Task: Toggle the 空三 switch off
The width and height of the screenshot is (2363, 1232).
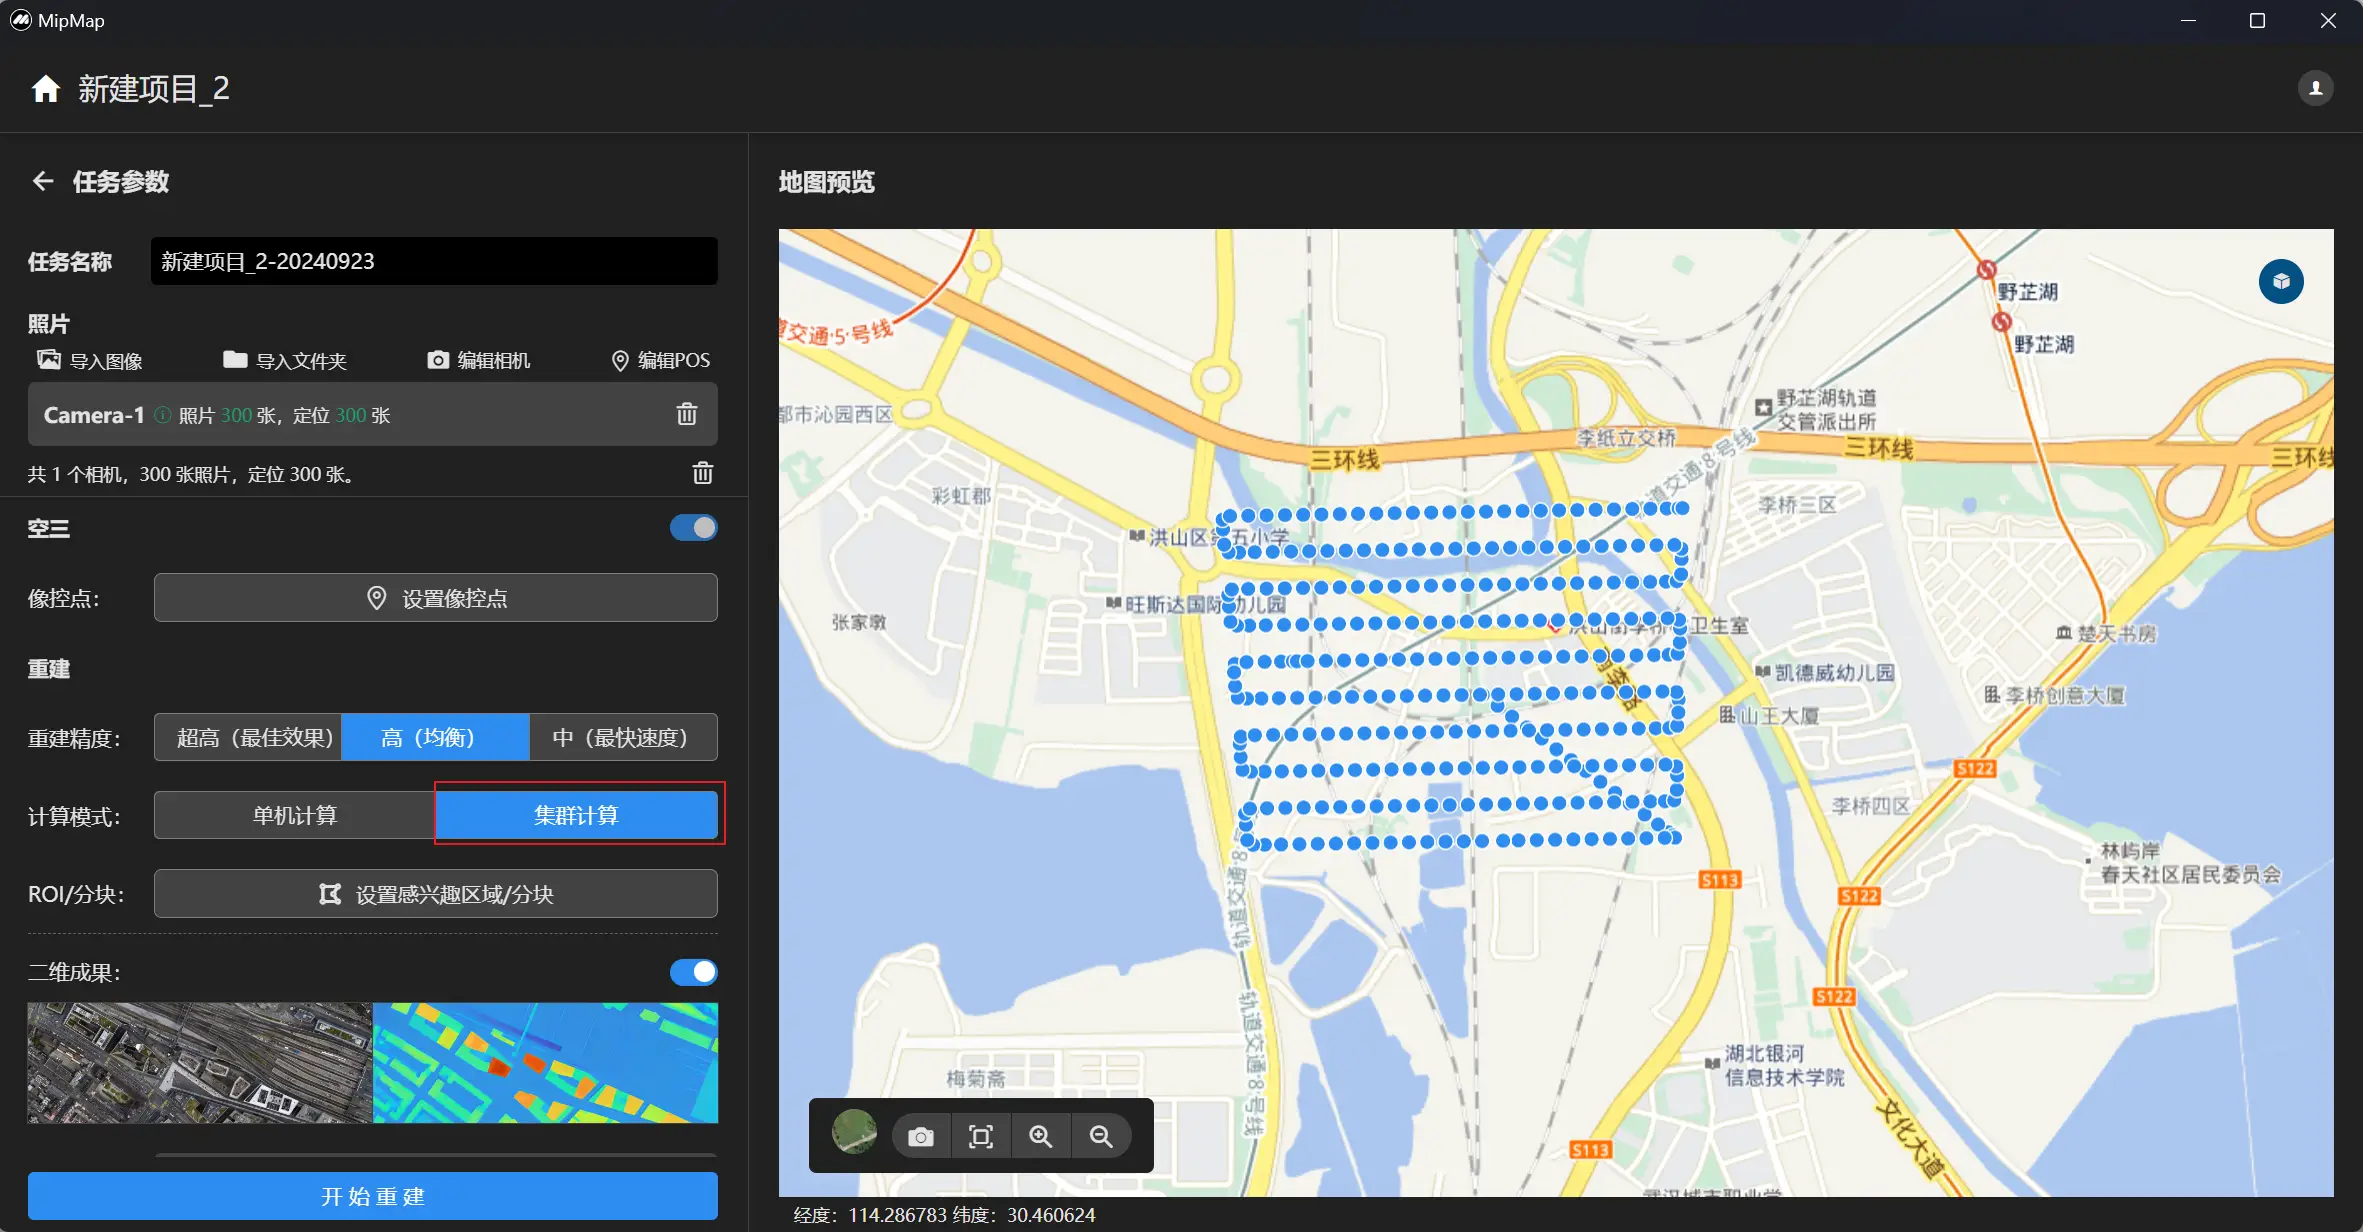Action: 693,528
